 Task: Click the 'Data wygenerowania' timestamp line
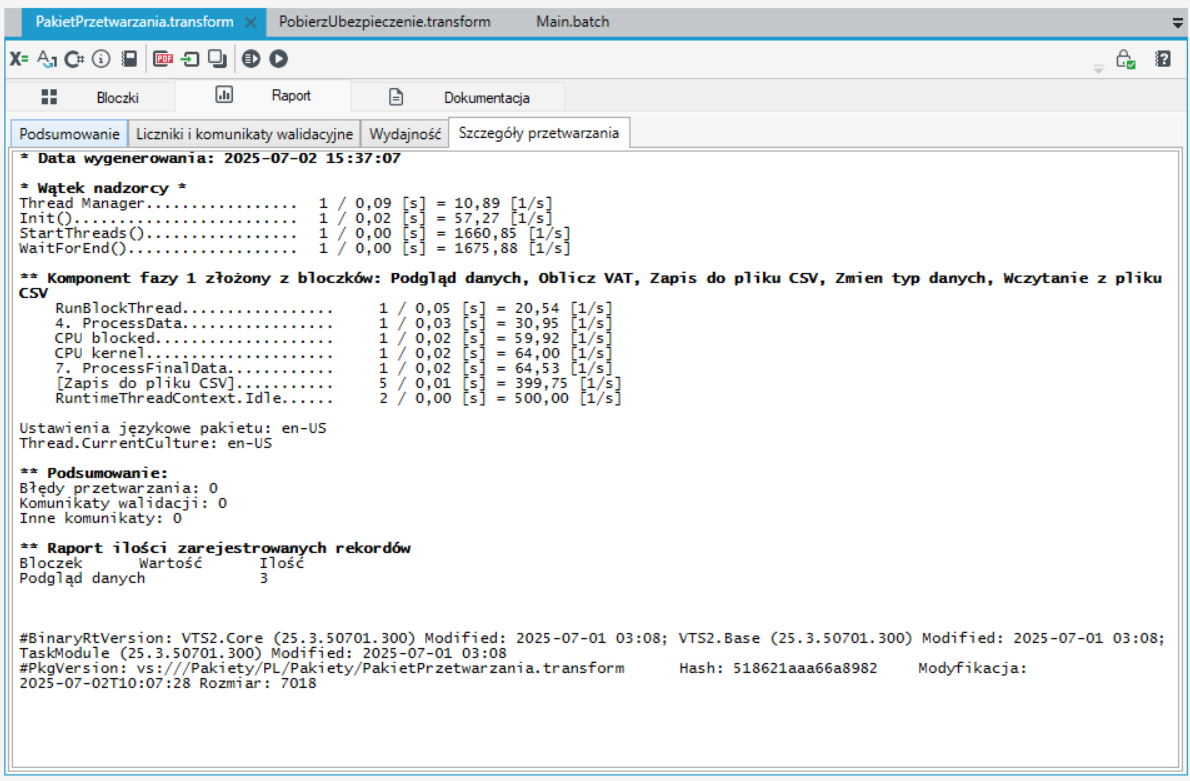[x=210, y=158]
